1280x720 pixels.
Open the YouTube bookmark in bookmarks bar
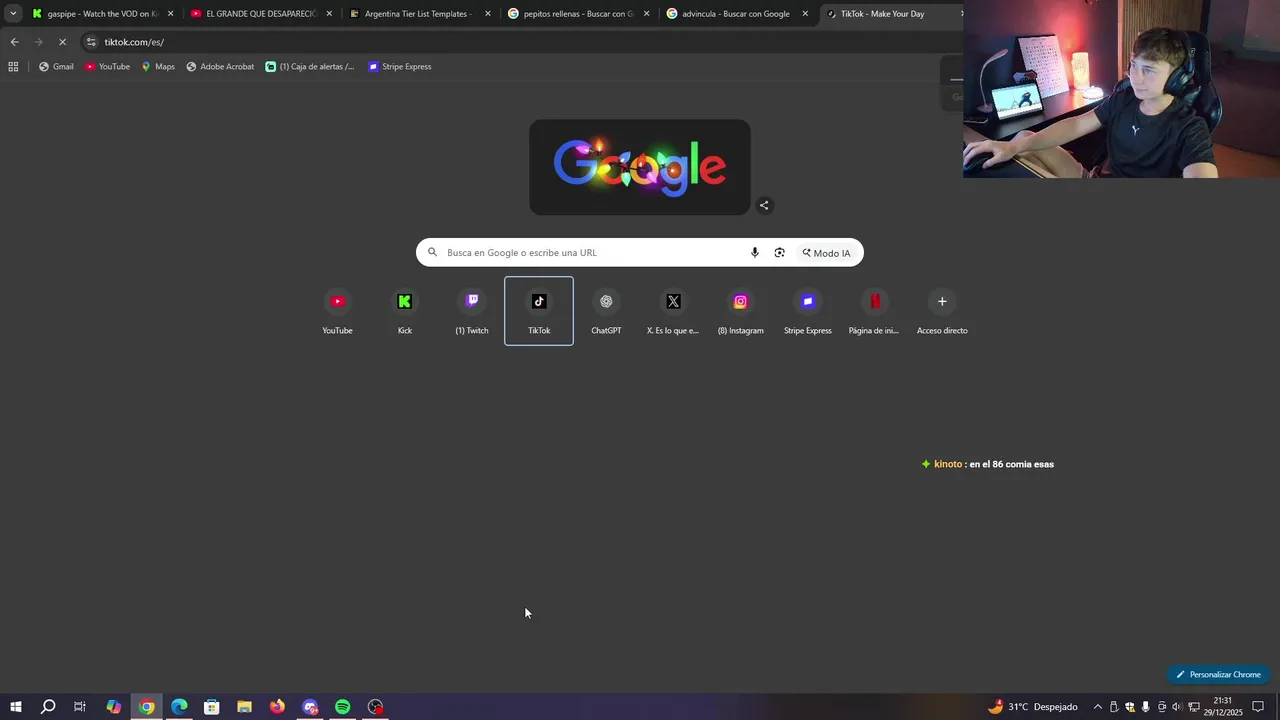point(107,67)
